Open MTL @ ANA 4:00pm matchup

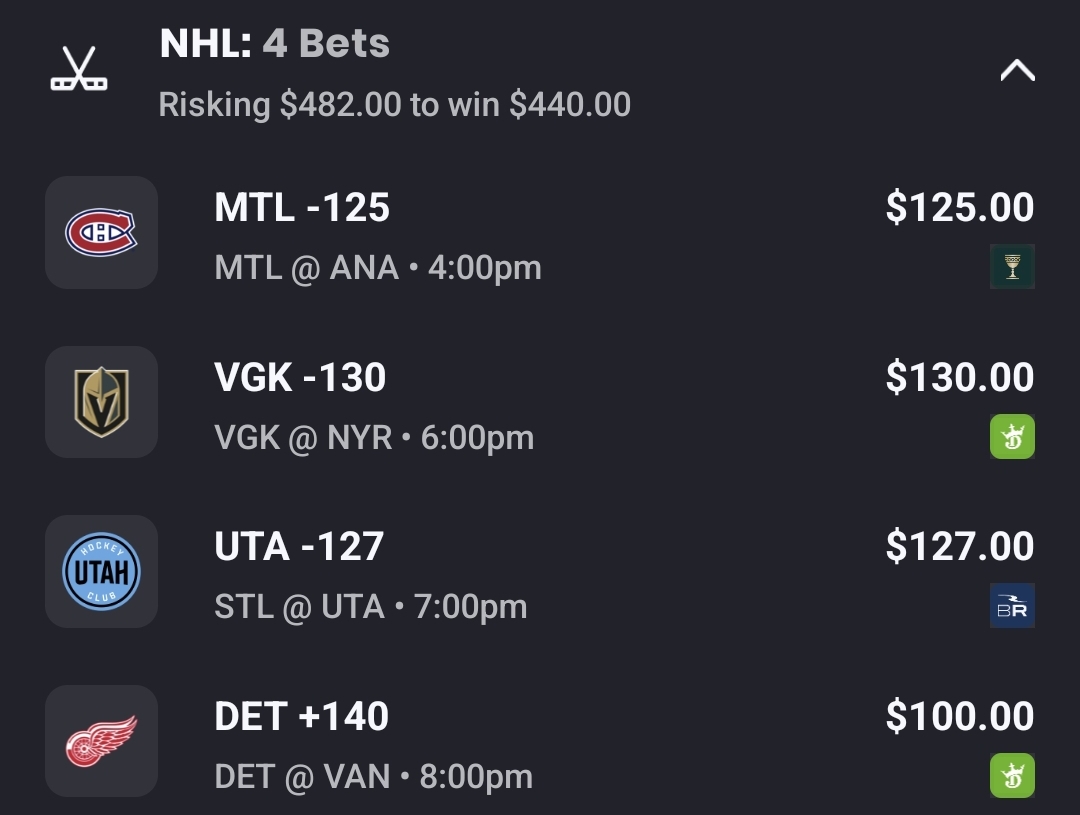(x=378, y=268)
